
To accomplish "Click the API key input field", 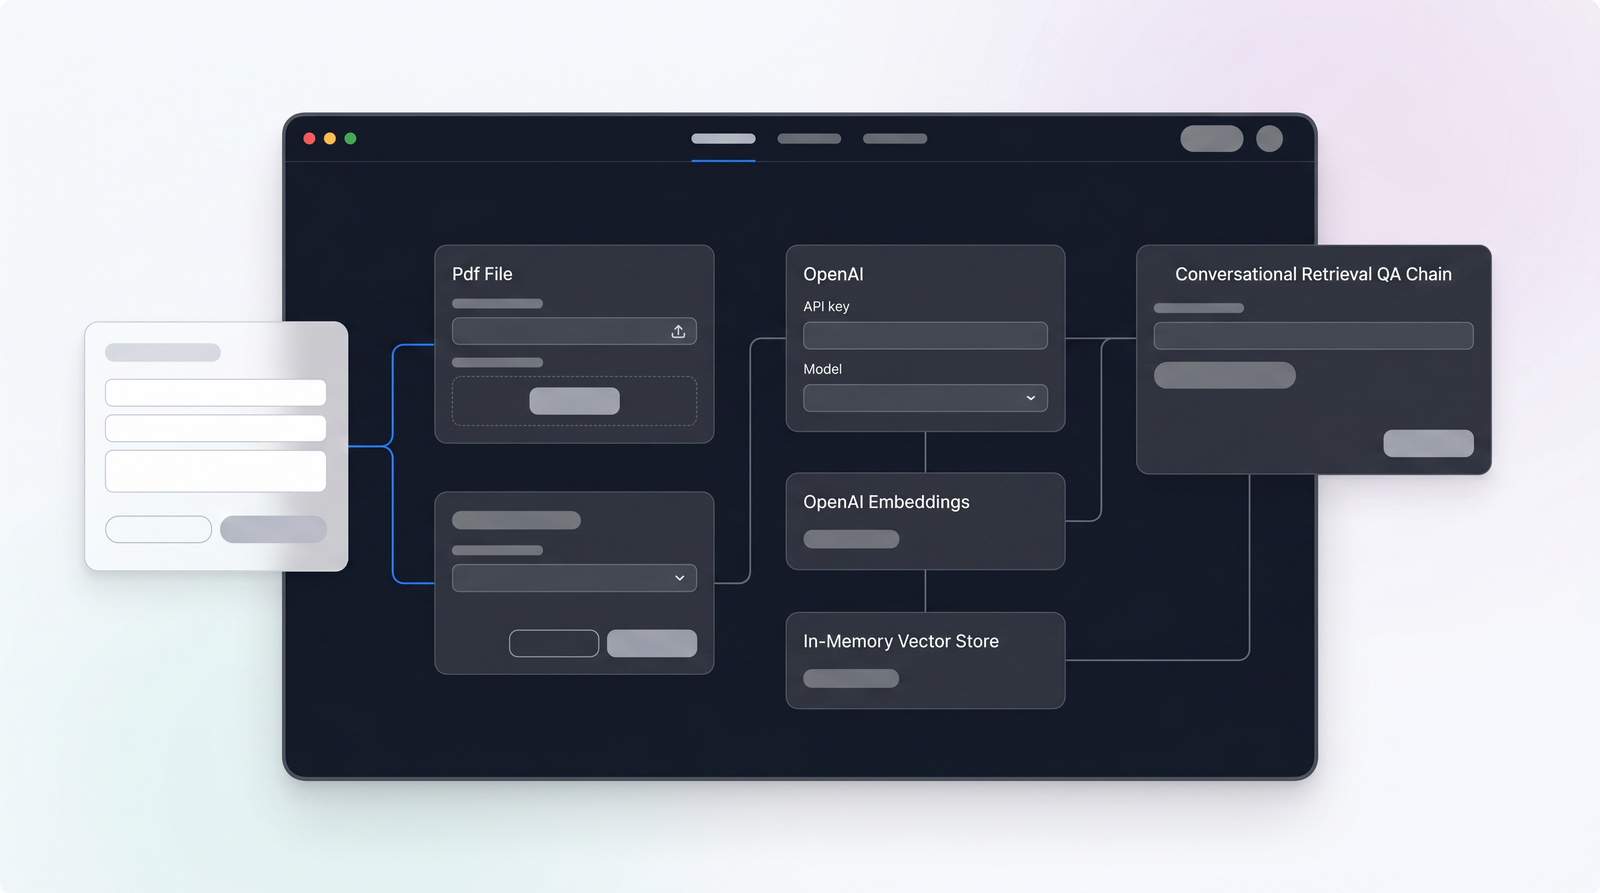I will (x=925, y=335).
